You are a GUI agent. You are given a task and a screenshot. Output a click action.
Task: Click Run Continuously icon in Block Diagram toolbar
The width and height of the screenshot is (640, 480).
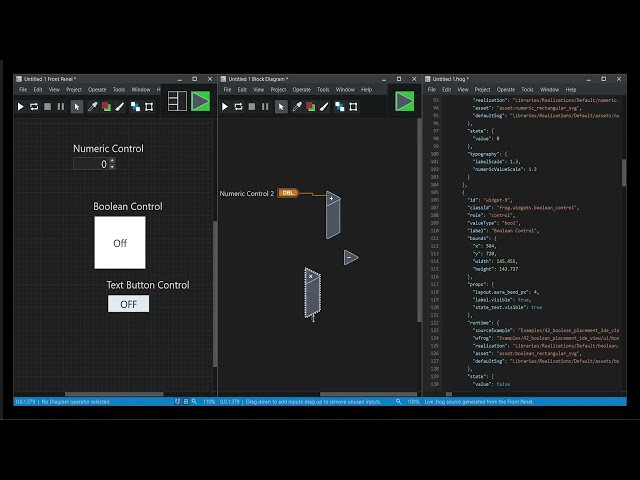point(238,107)
